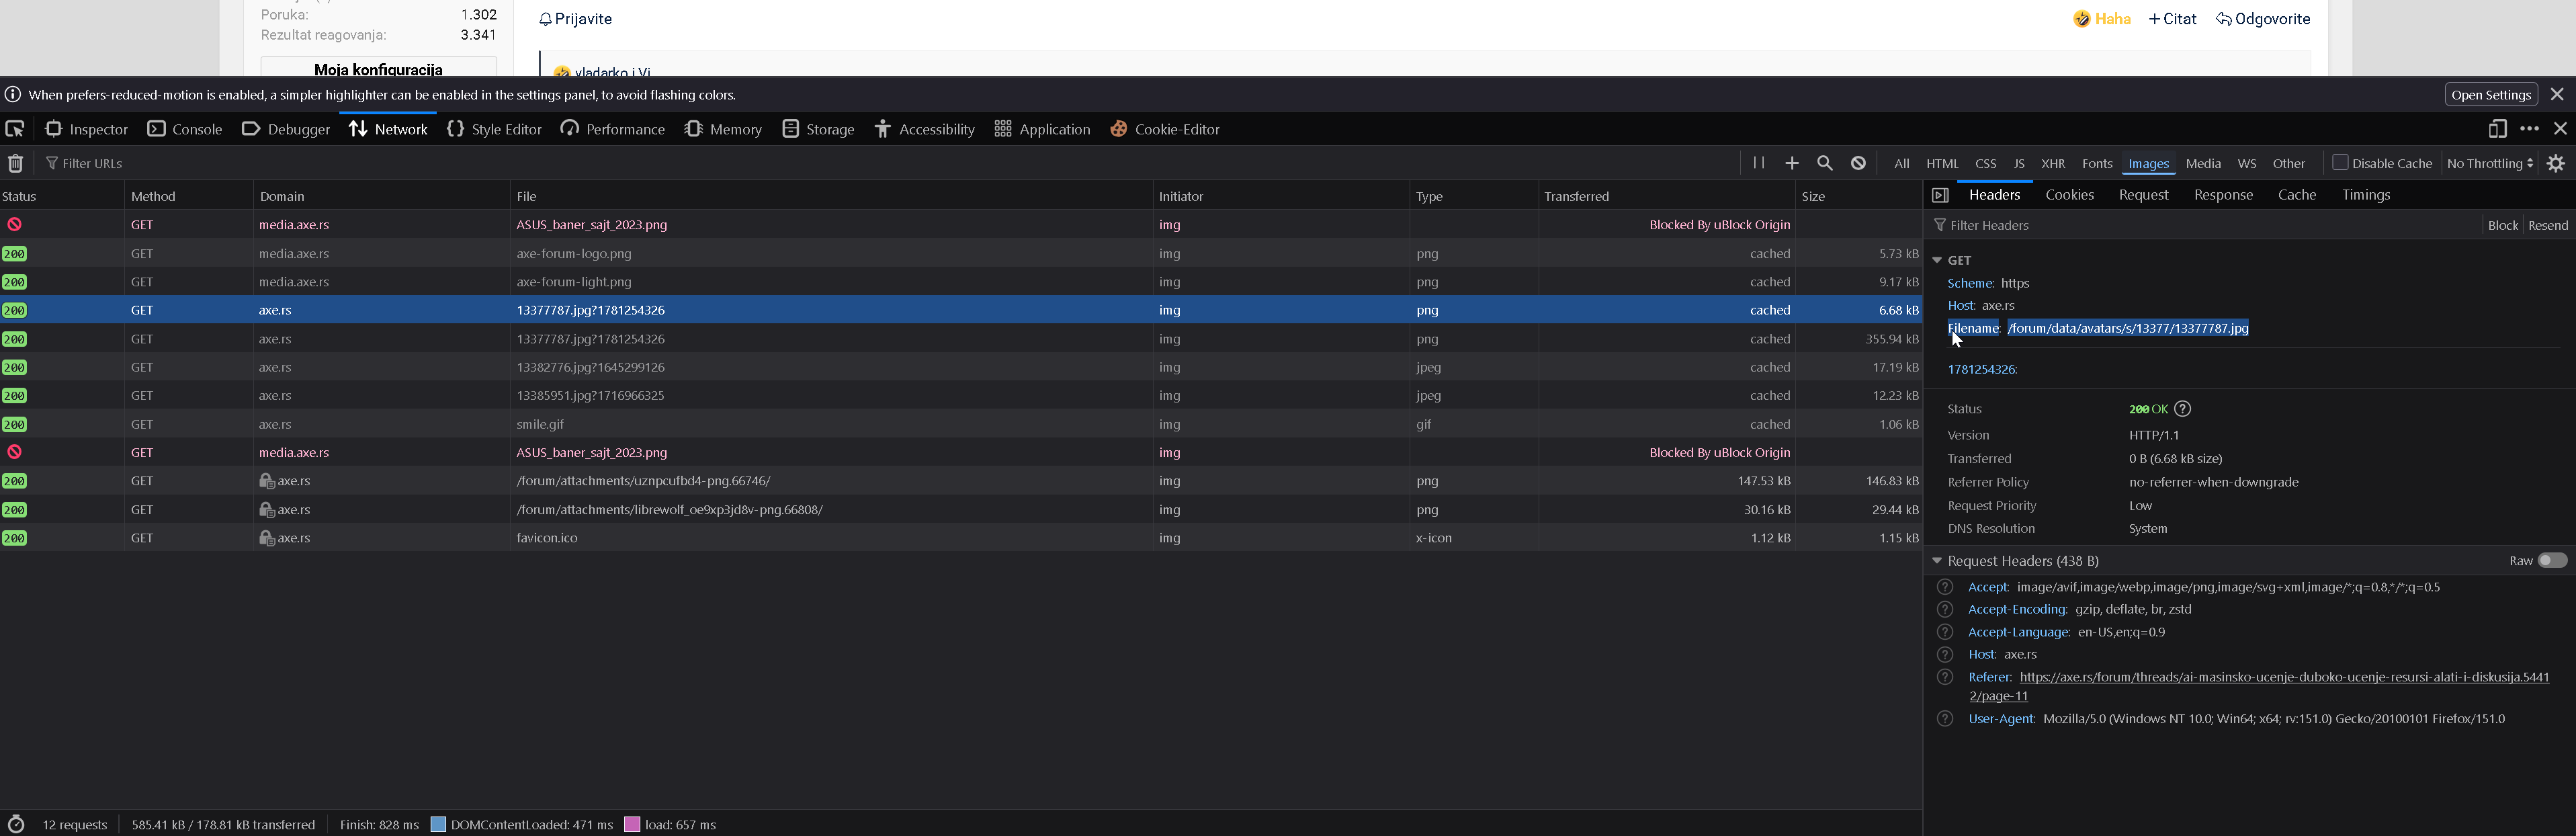Filter requests by XHR

coord(2053,163)
